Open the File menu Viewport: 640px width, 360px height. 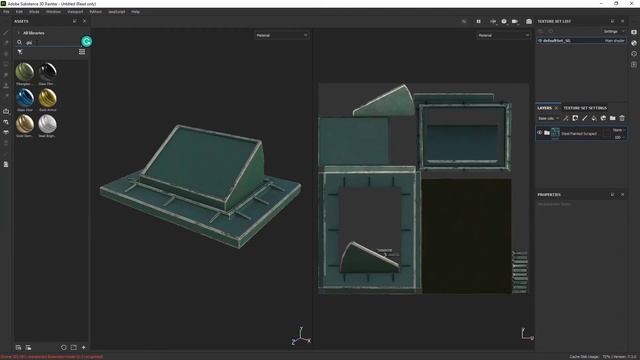click(6, 12)
